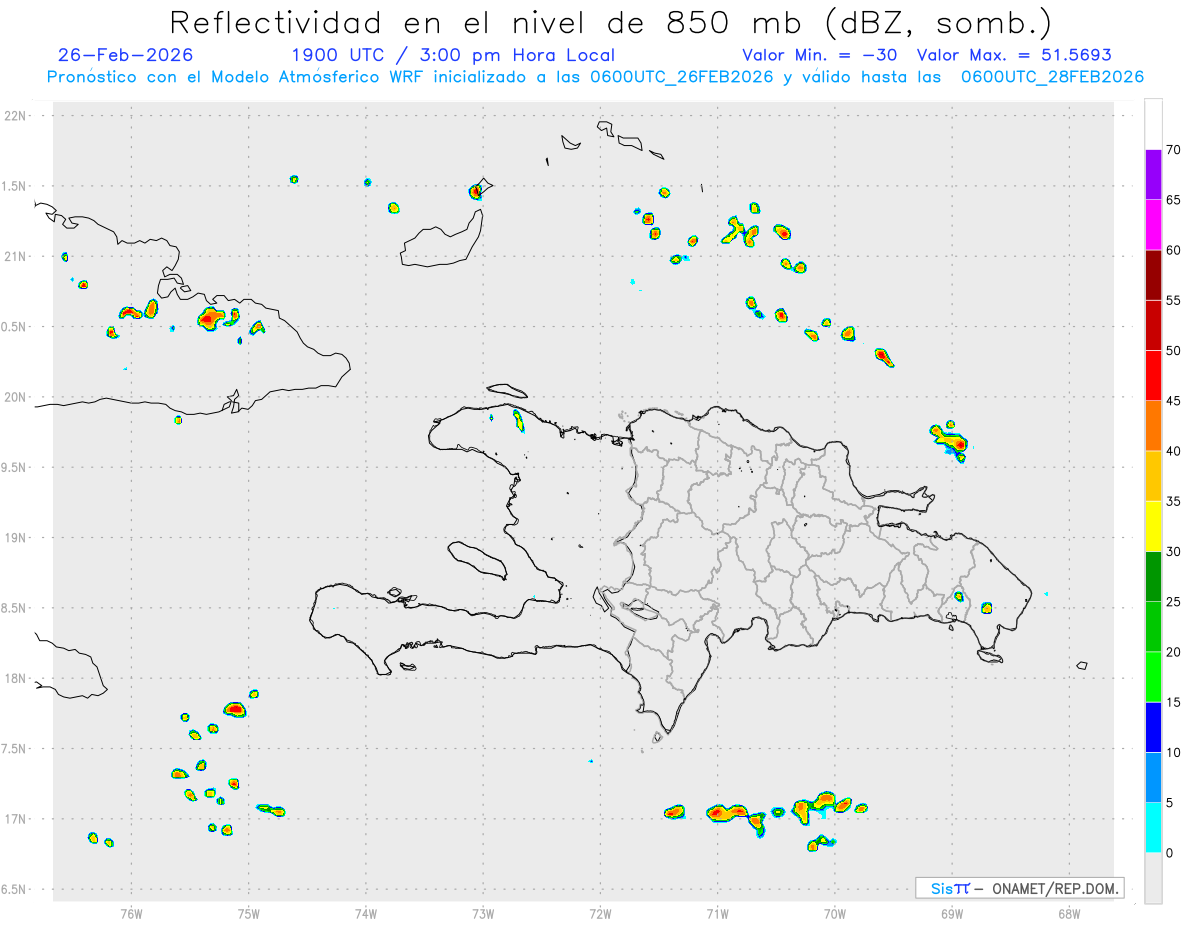Click the colorbar label '70'
The image size is (1200, 927).
1173,150
